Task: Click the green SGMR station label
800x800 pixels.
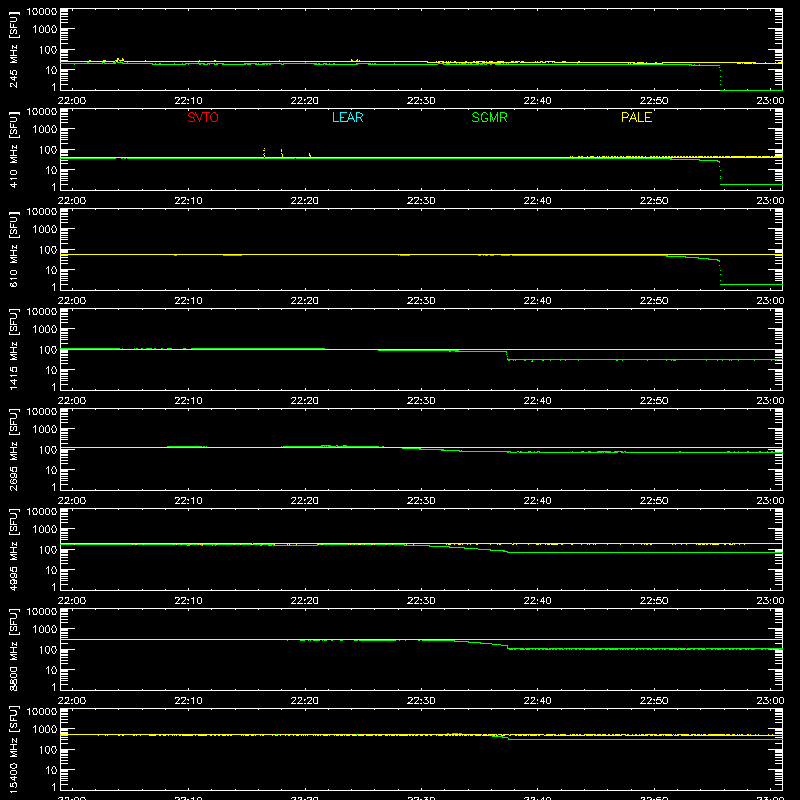Action: pos(489,117)
